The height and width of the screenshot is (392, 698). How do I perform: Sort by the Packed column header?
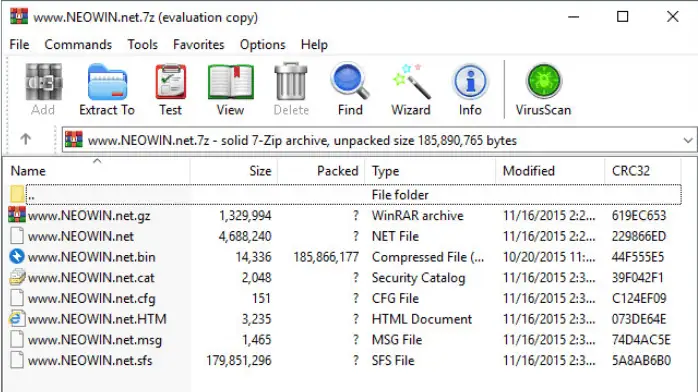(321, 171)
